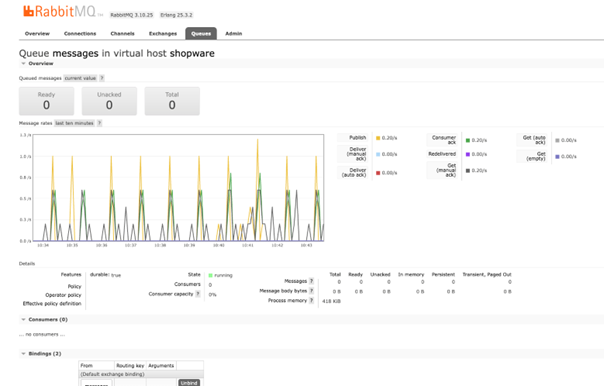Viewport: 604px width, 386px height.
Task: Open the Connections tab
Action: point(80,34)
